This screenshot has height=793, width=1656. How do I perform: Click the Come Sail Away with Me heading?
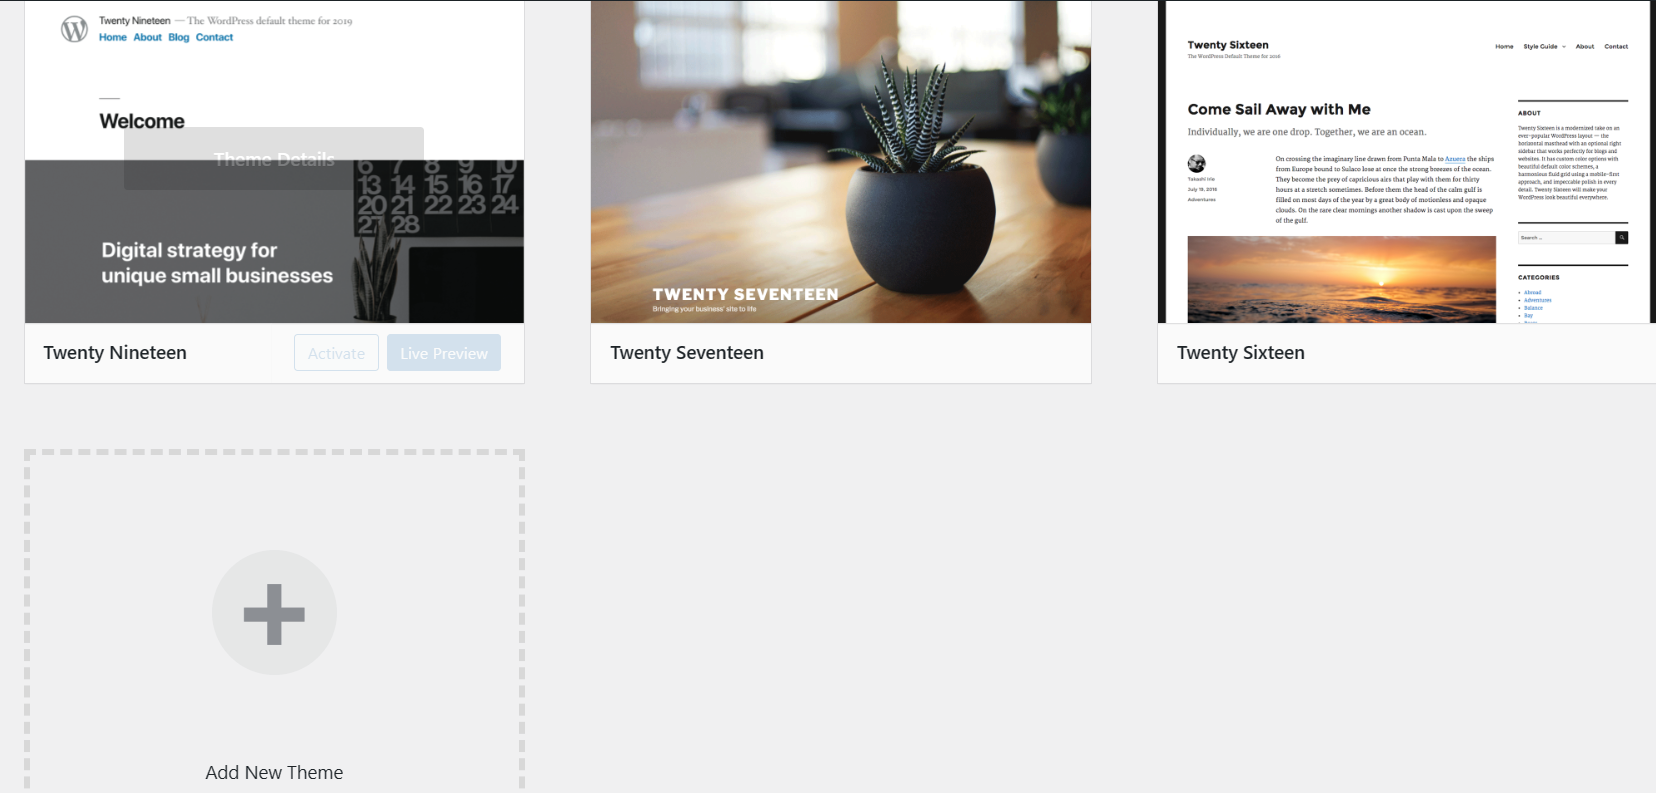1279,110
